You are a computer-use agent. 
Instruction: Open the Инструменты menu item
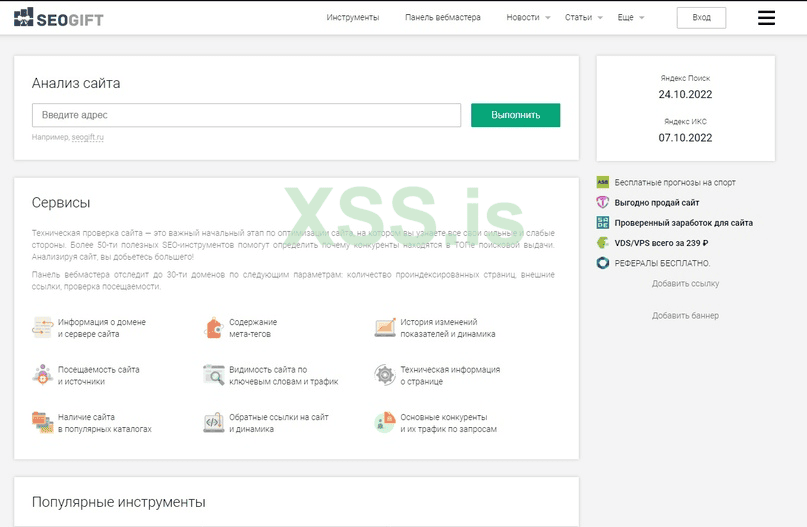(353, 17)
